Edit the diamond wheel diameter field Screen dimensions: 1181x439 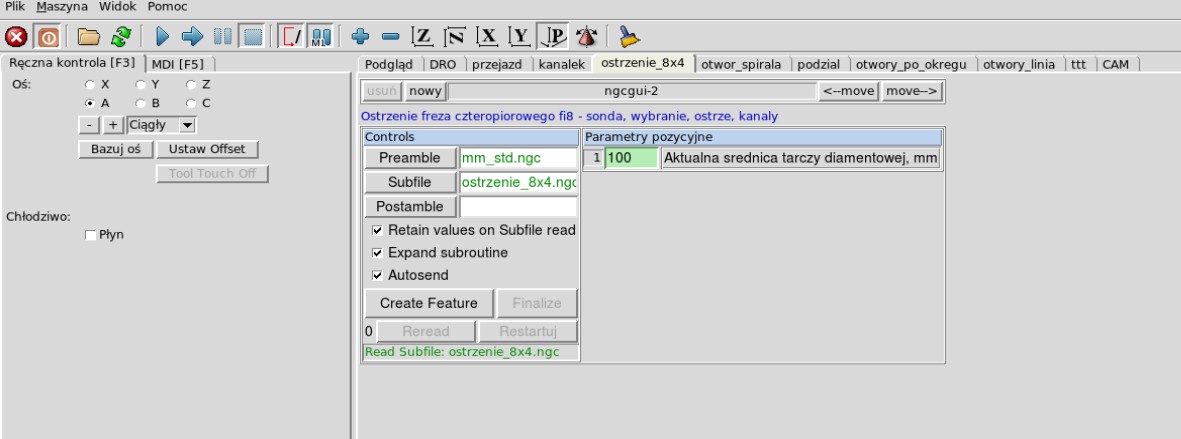(631, 159)
